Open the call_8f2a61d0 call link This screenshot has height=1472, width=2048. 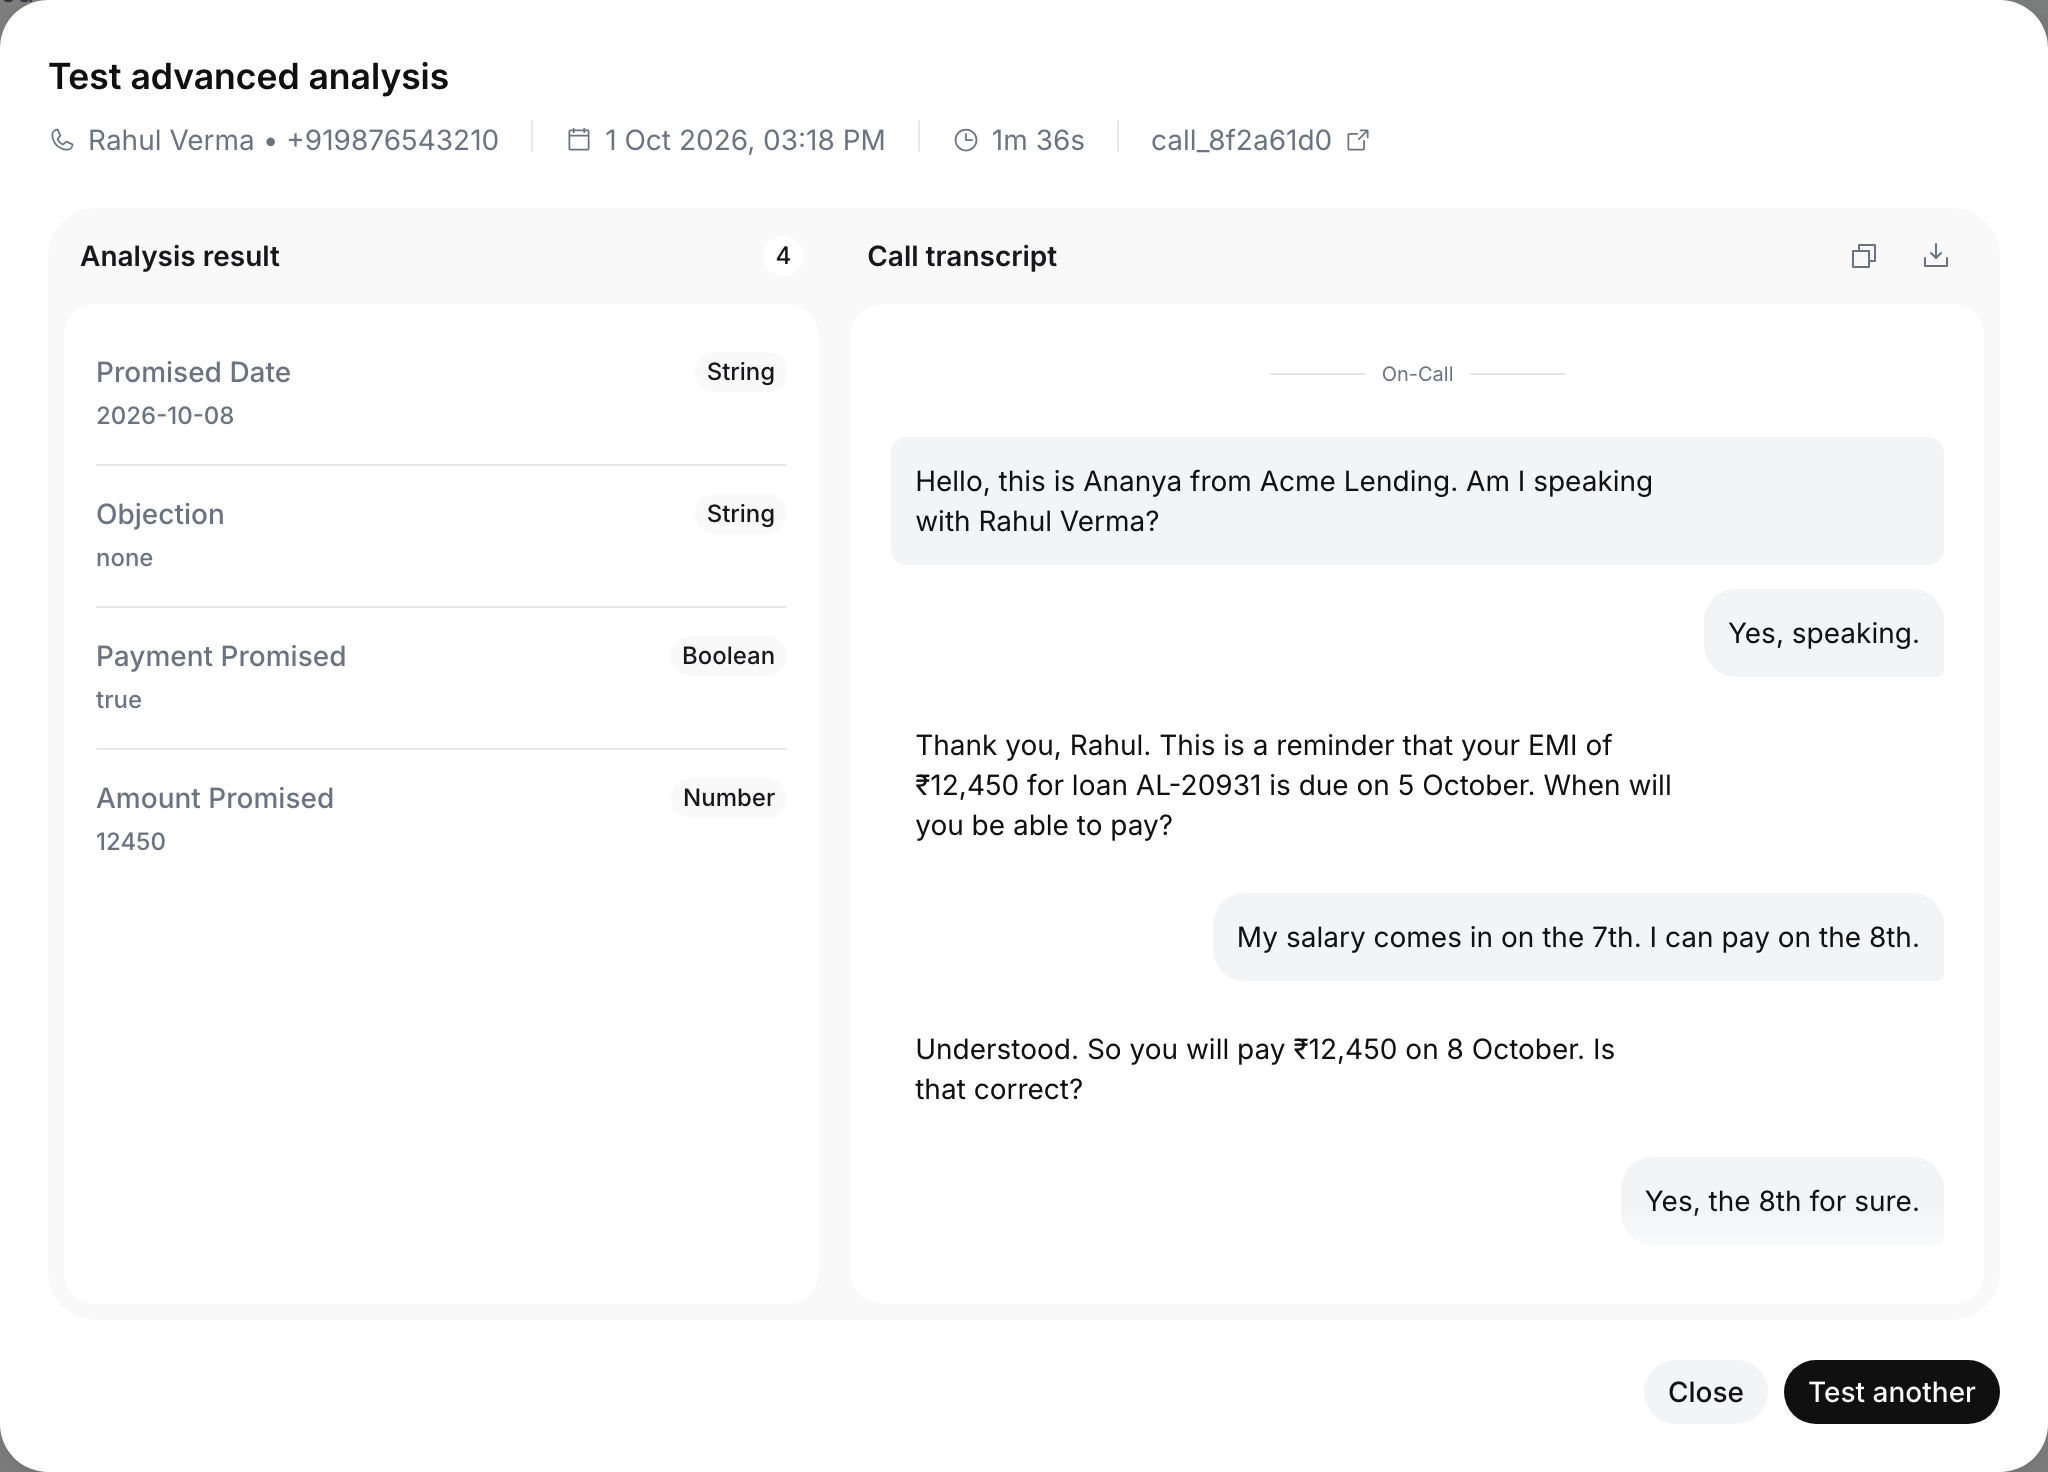pyautogui.click(x=1241, y=140)
